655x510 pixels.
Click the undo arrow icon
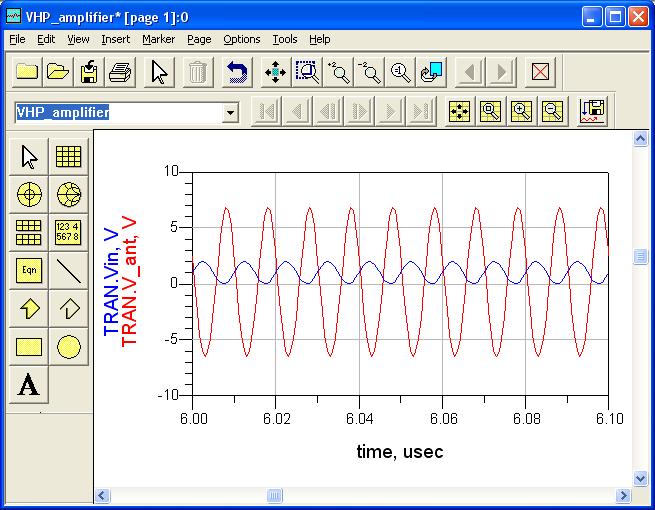point(237,72)
